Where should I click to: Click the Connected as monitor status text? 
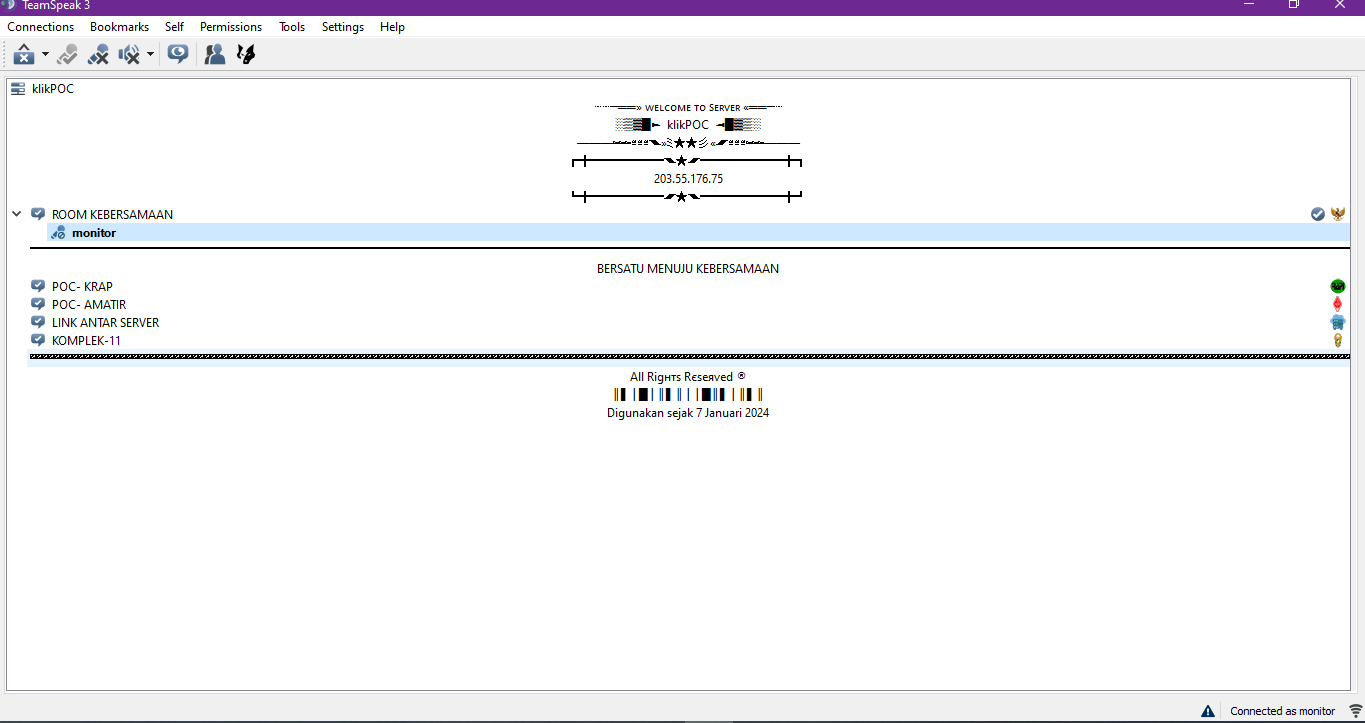click(1283, 711)
